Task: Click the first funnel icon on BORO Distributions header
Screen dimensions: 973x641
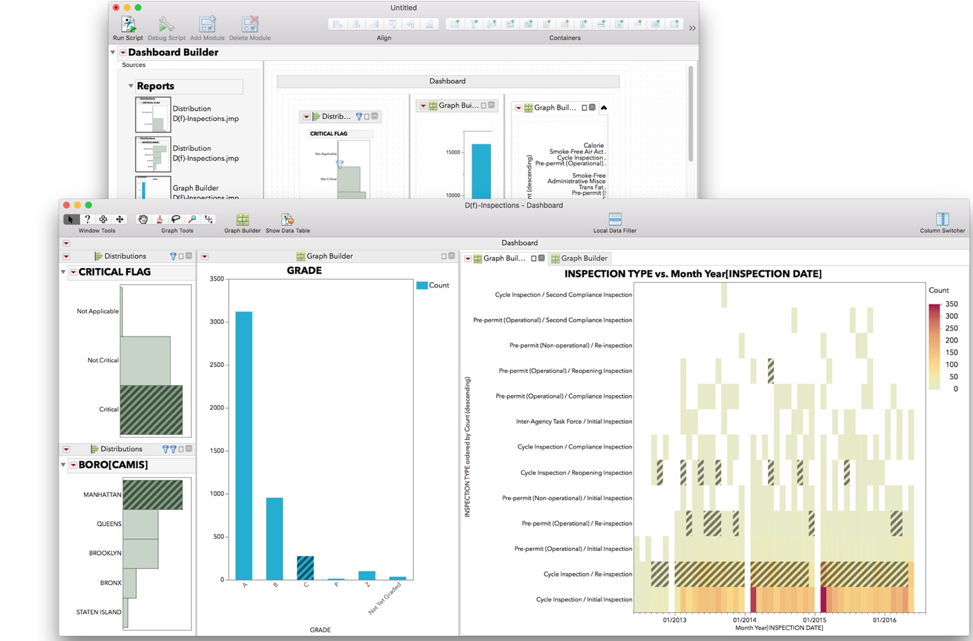Action: pyautogui.click(x=165, y=449)
